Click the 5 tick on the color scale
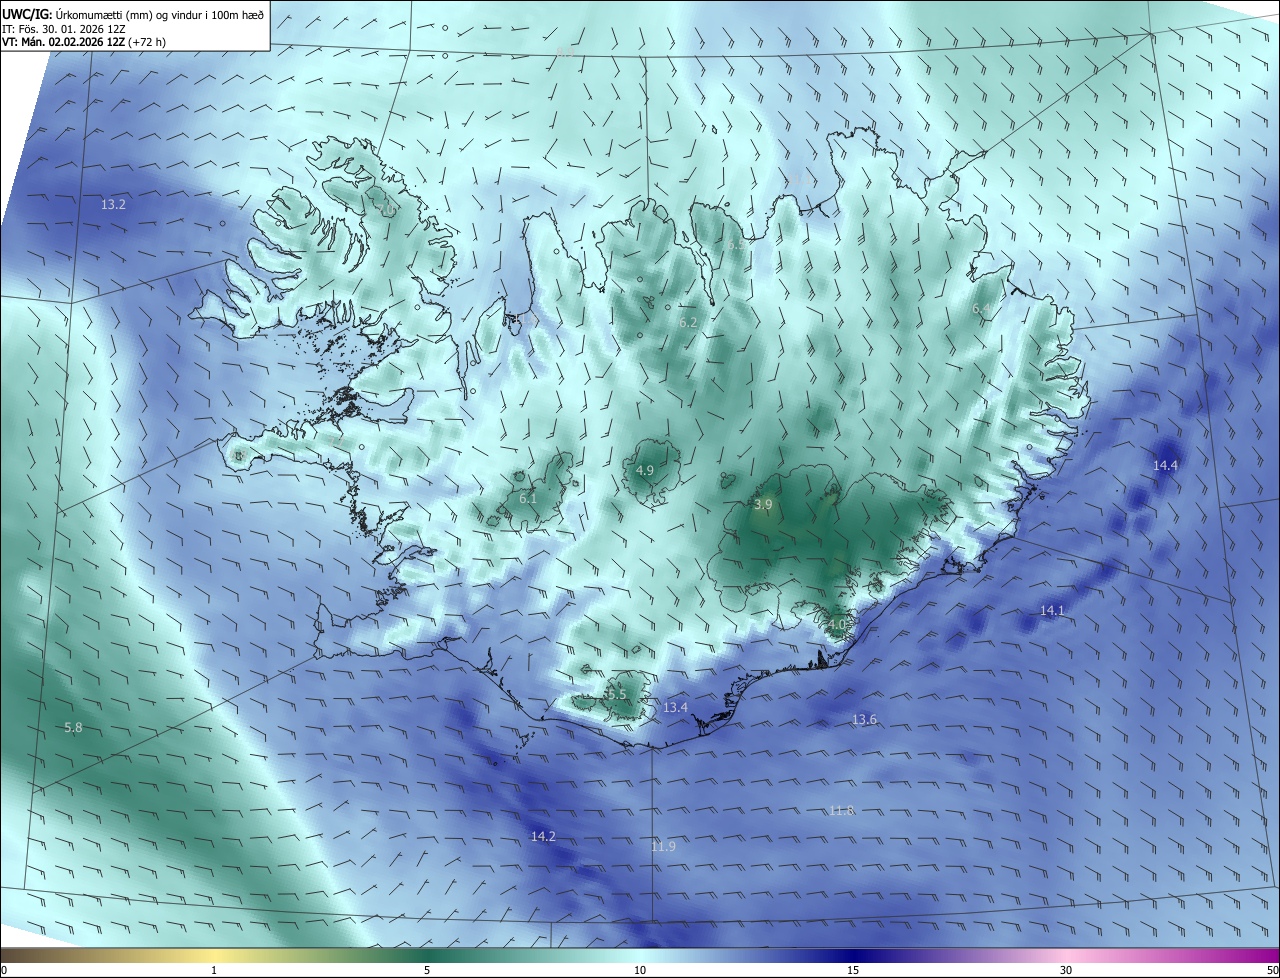 click(x=427, y=970)
